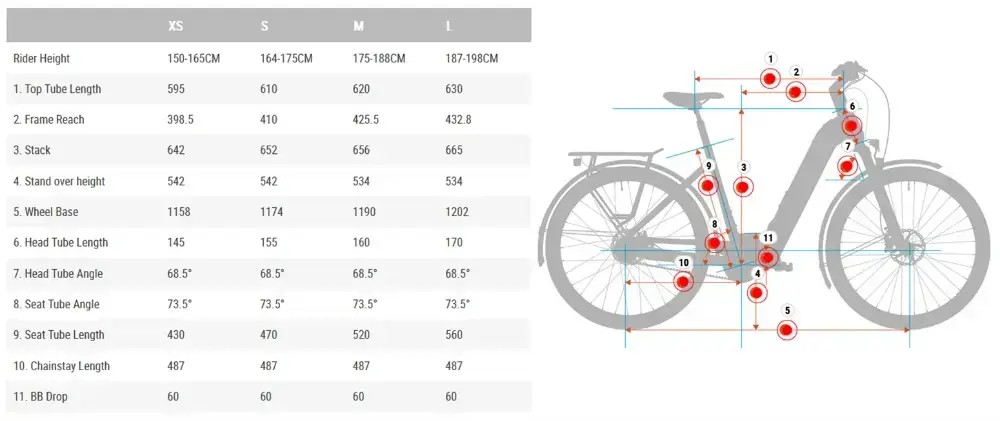Screen dimensions: 1000x421
Task: Click red hotspot 9 on the seat tube
Action: pos(708,185)
